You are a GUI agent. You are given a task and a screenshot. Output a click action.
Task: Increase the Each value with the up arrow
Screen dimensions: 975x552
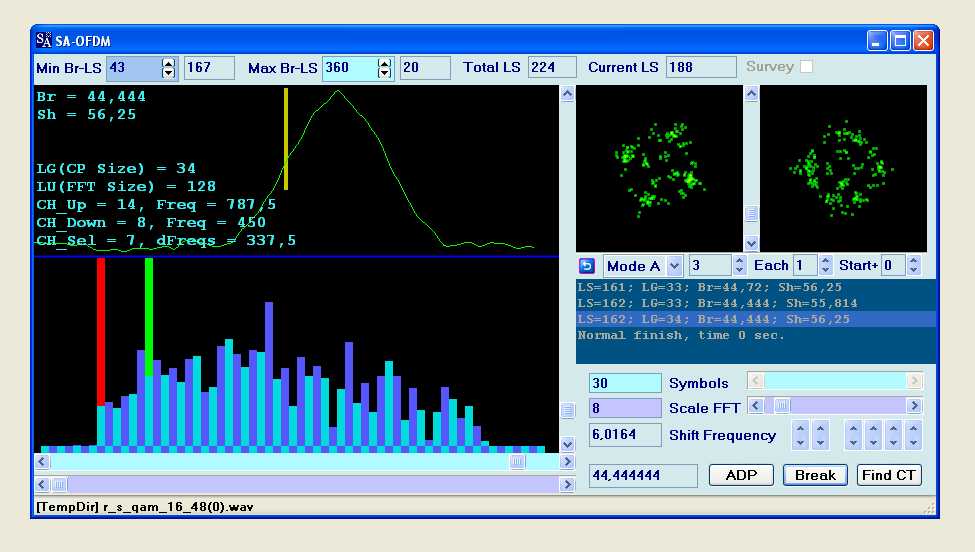pos(825,261)
